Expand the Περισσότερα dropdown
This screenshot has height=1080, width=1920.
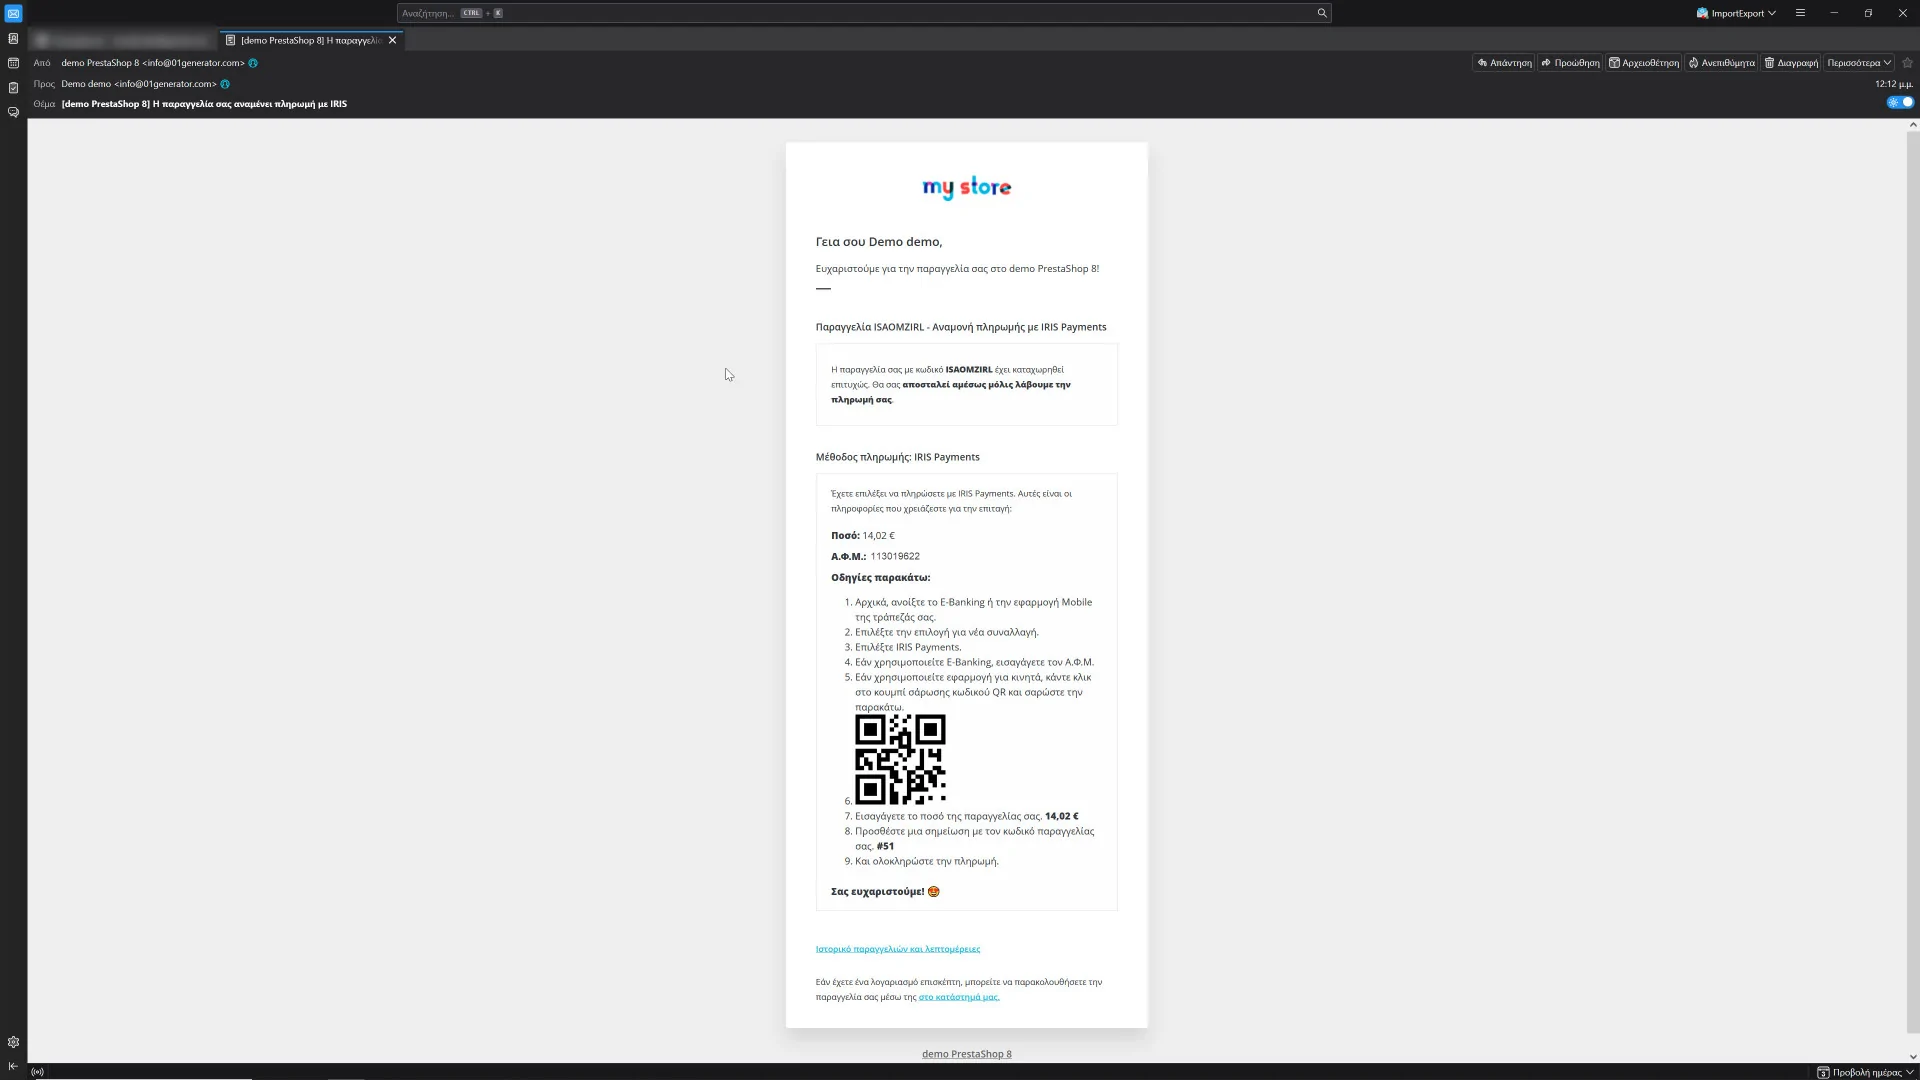coord(1859,63)
